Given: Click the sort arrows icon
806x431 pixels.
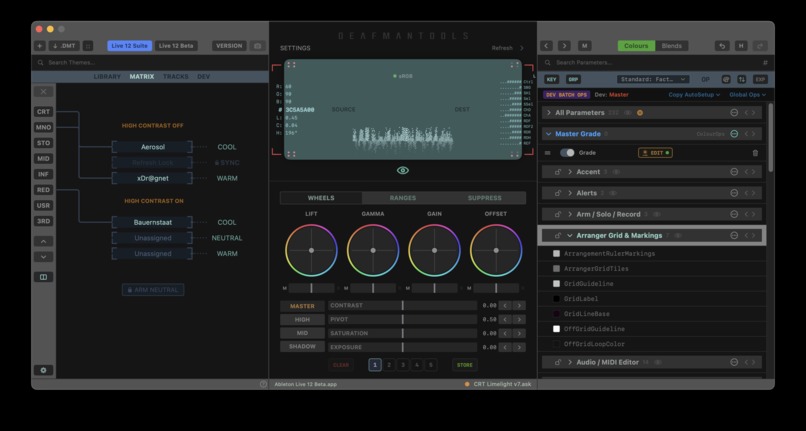Looking at the screenshot, I should click(742, 80).
